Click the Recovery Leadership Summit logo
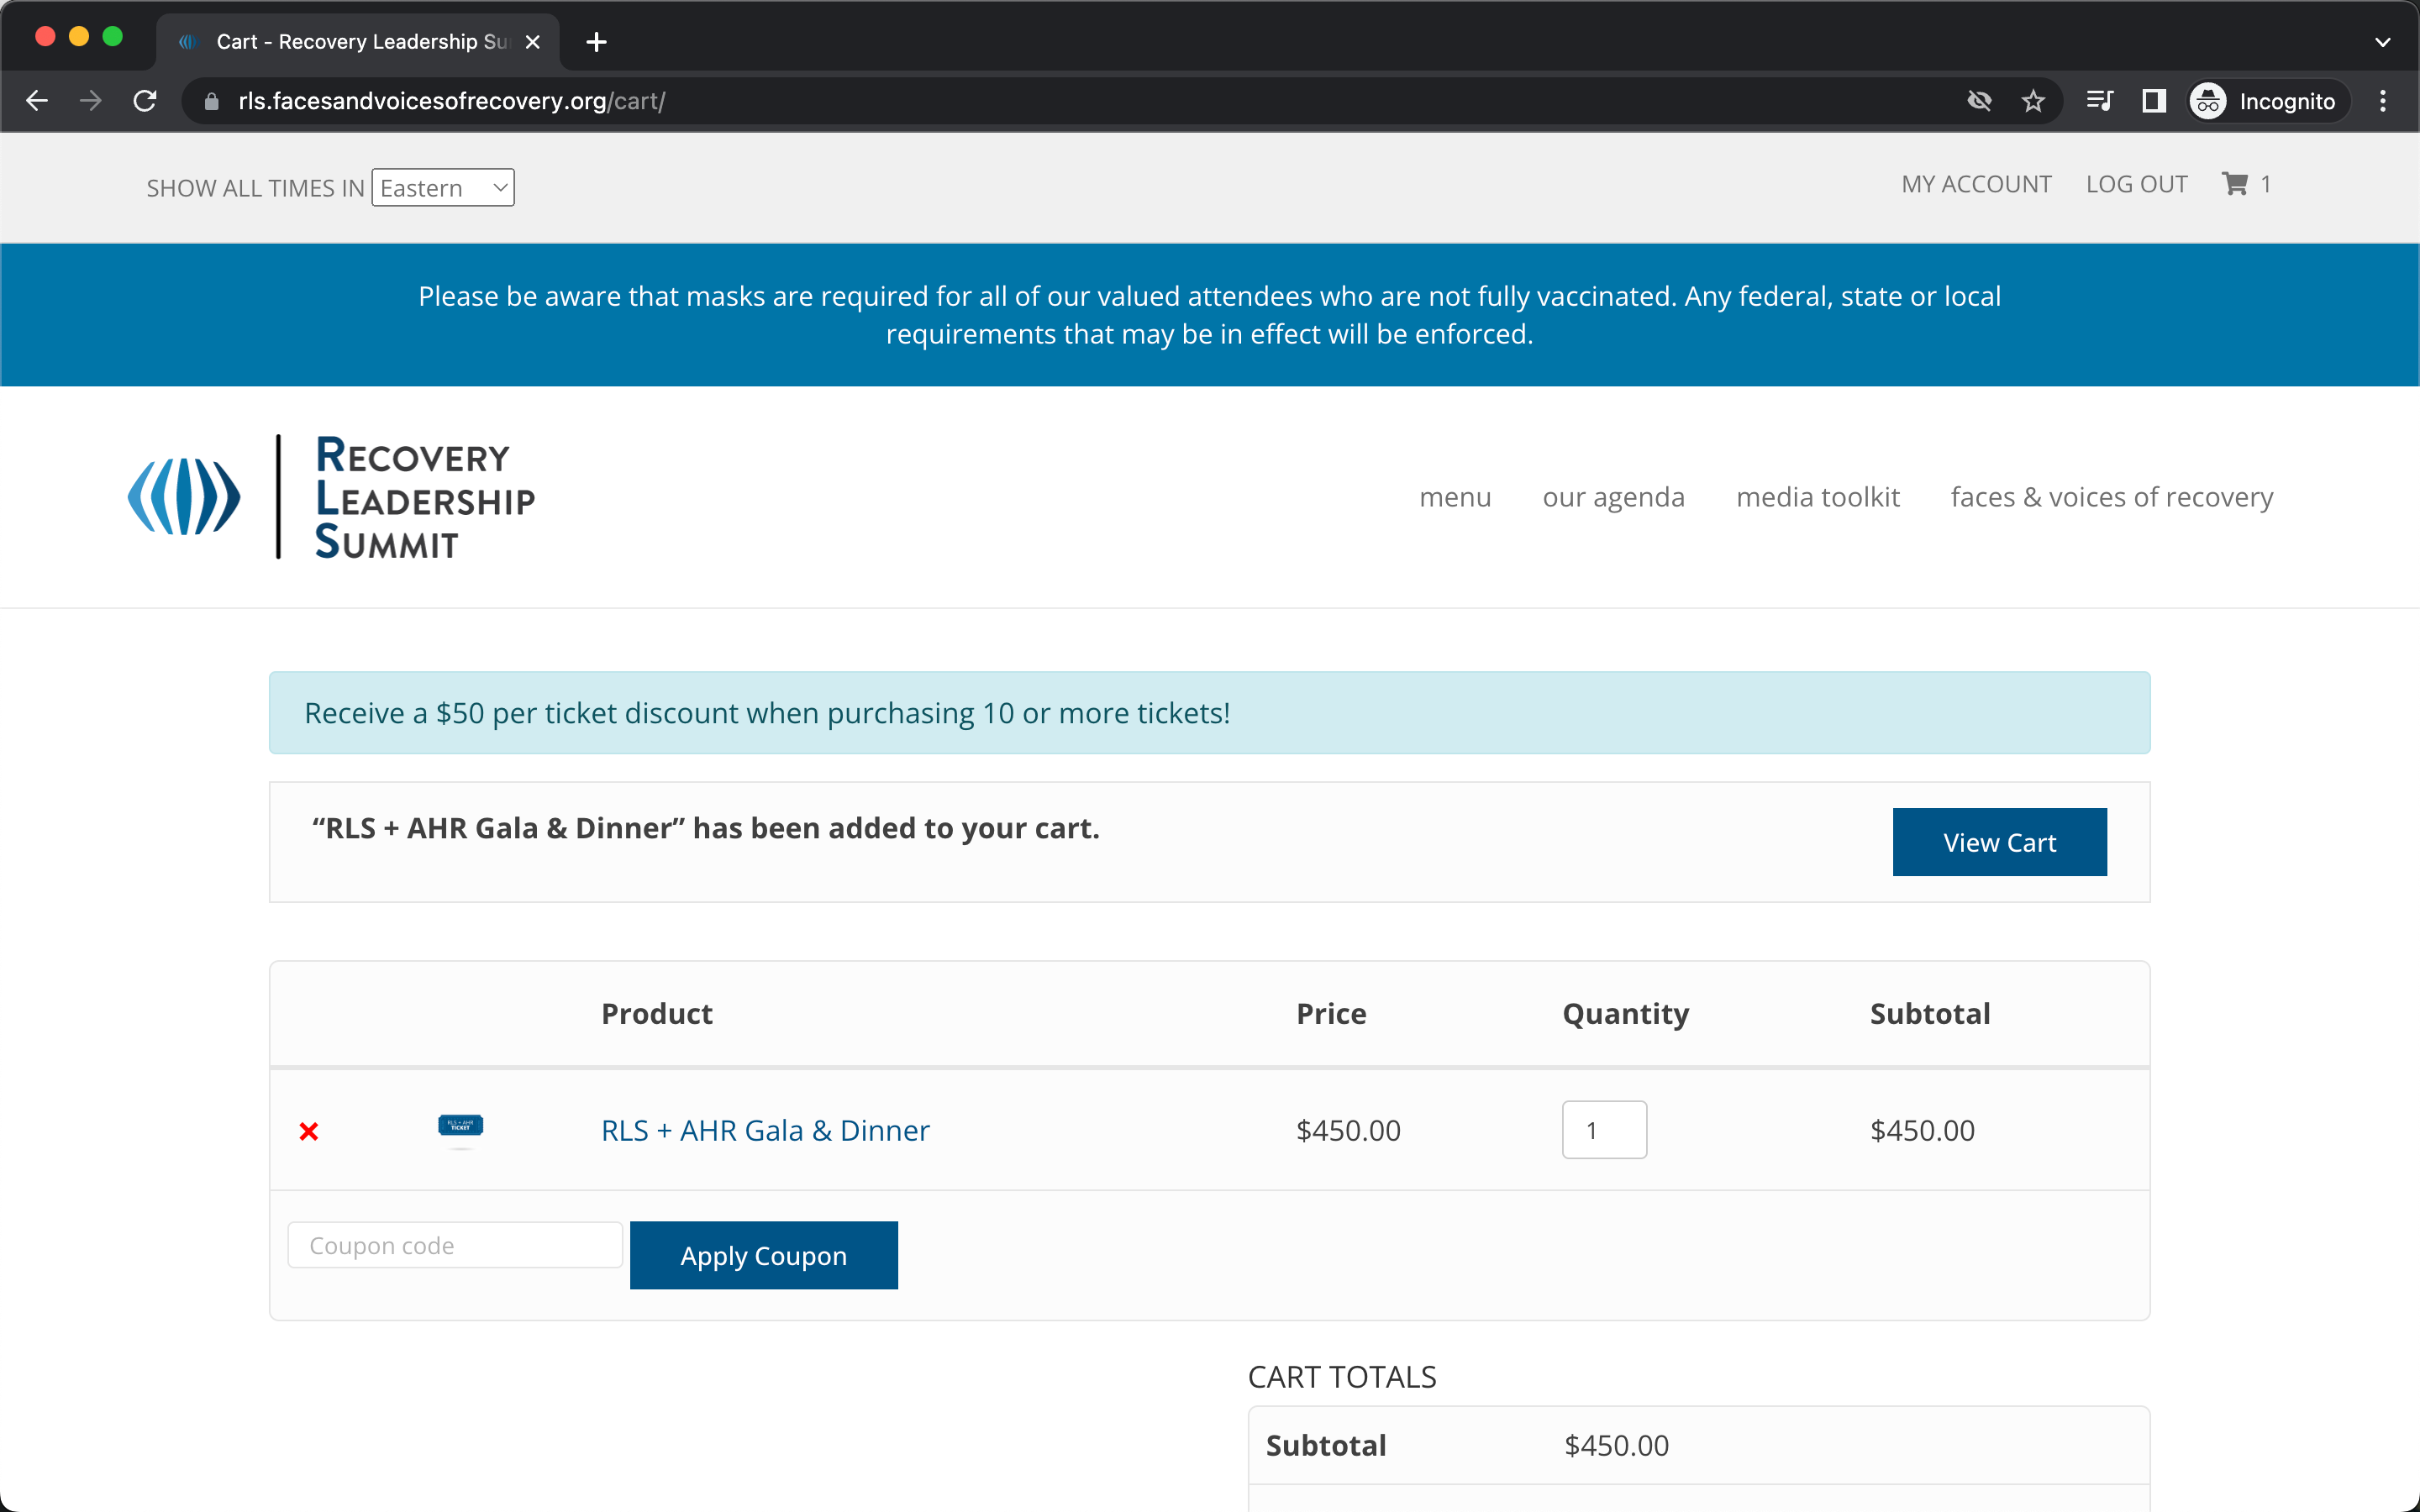Viewport: 2420px width, 1512px height. tap(332, 497)
